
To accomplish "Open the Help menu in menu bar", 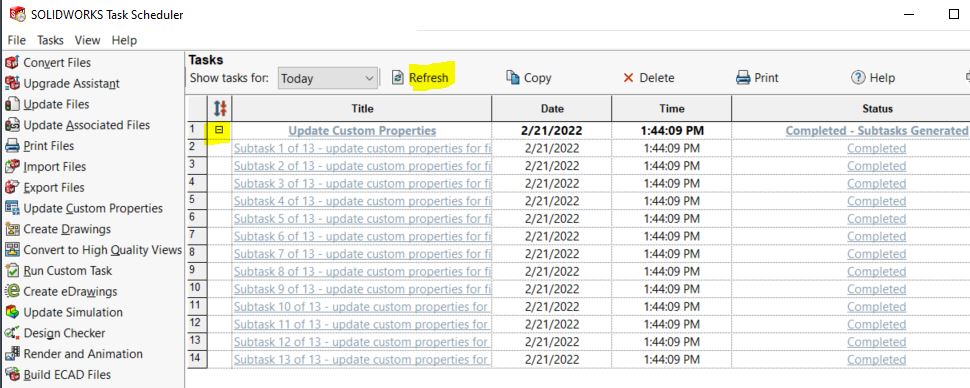I will (124, 40).
